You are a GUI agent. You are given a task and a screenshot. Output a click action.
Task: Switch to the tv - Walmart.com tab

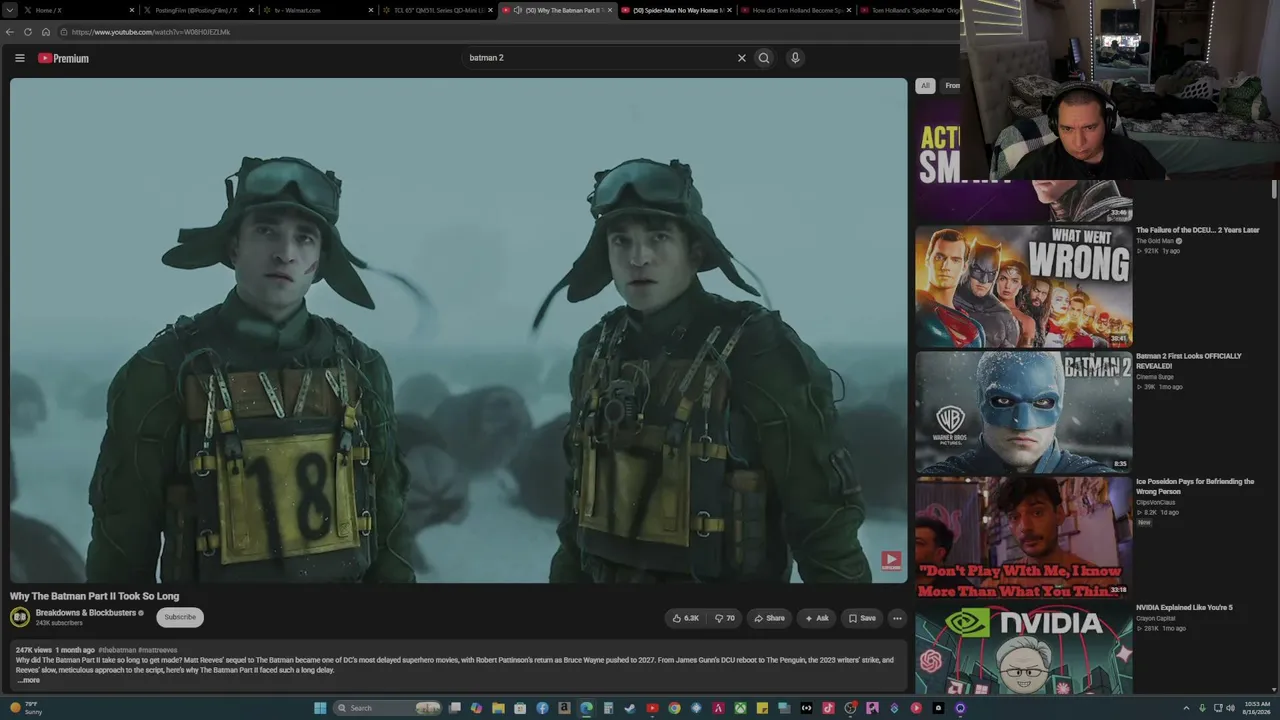coord(317,10)
